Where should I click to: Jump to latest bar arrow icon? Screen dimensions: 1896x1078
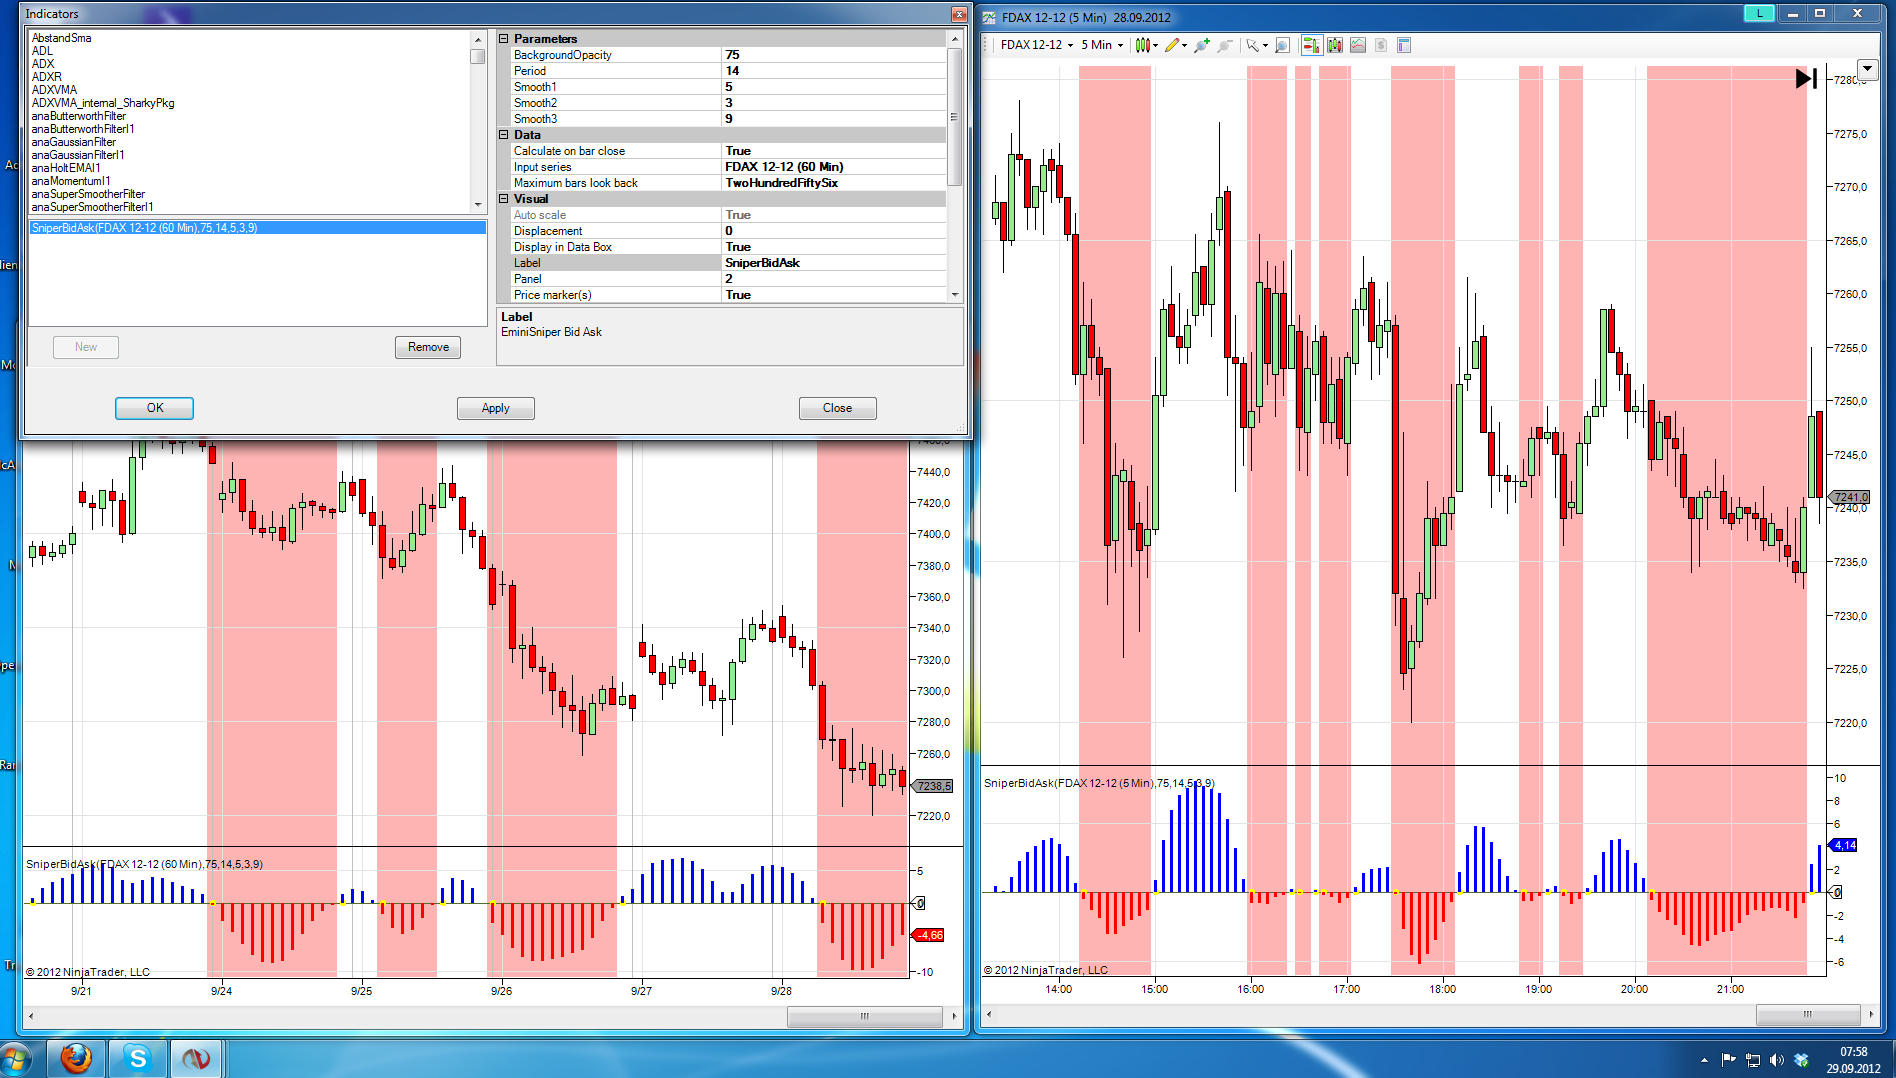tap(1806, 78)
